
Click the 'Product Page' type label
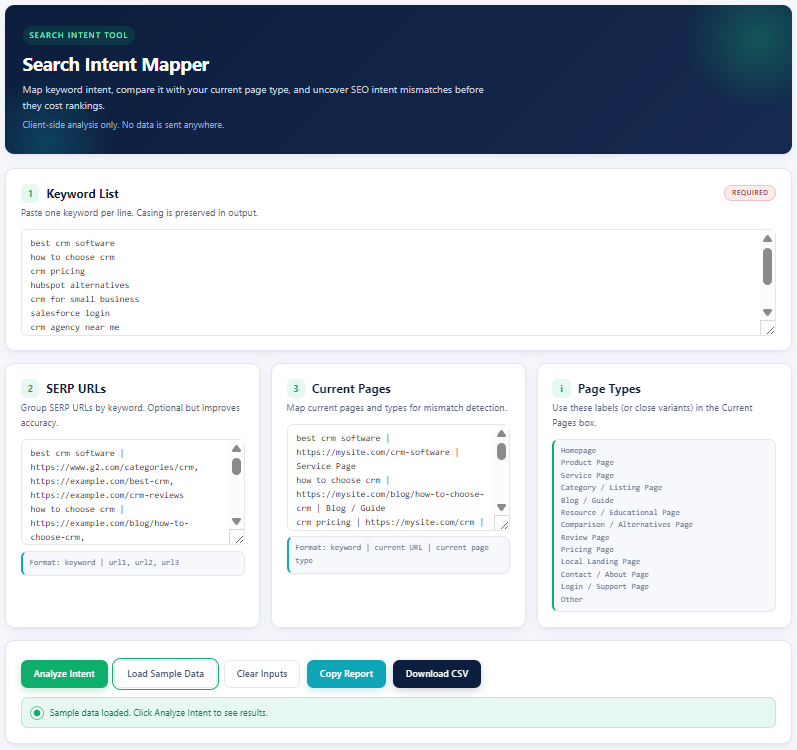tap(587, 462)
